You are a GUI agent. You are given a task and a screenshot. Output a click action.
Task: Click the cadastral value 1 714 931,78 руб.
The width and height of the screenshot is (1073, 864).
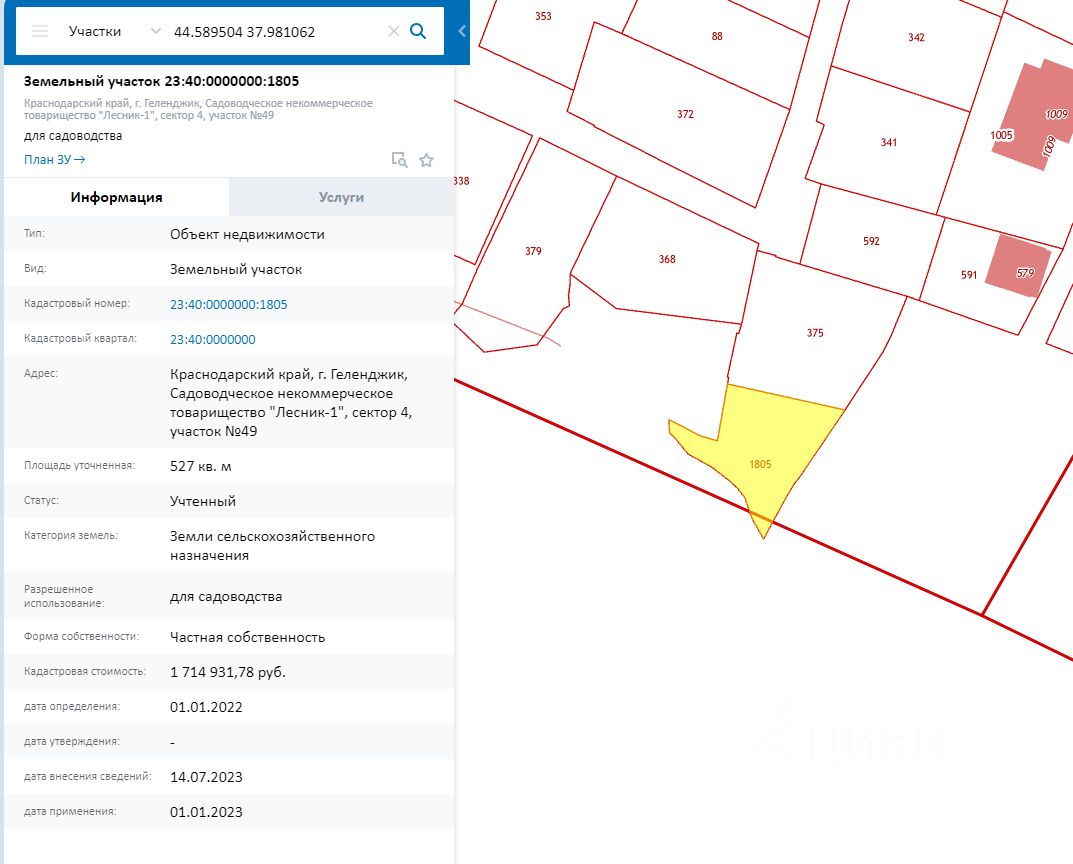pos(228,672)
